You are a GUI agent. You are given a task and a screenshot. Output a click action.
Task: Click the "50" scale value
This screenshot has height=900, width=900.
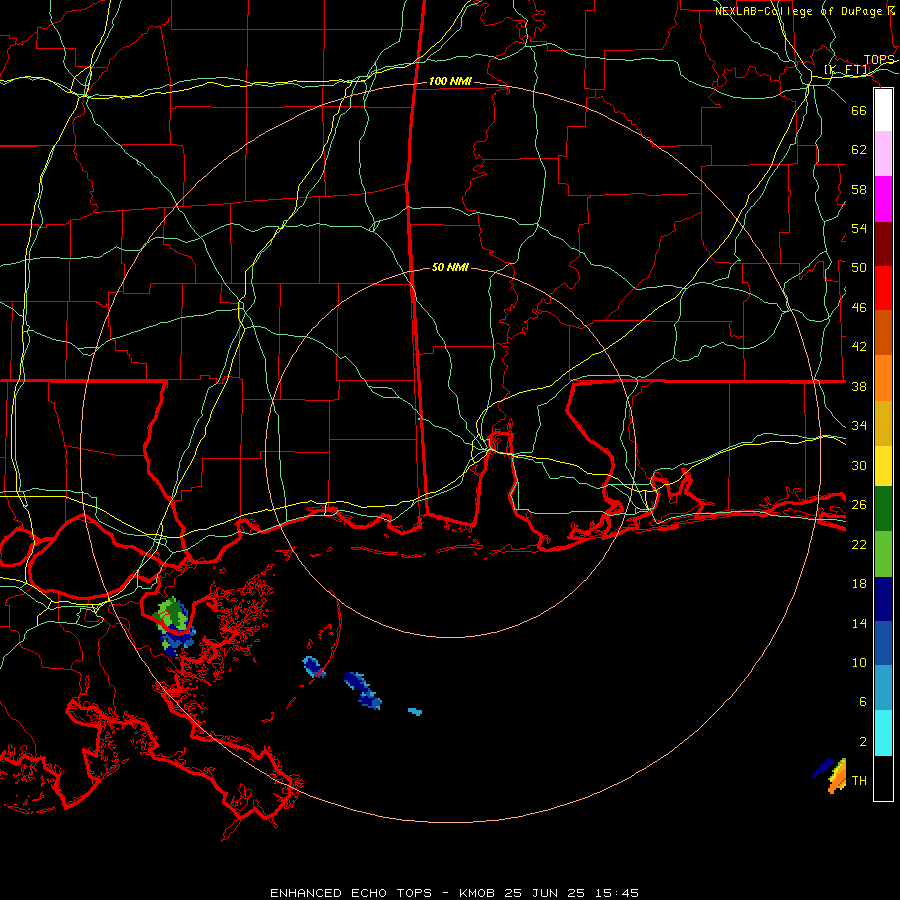tap(859, 268)
